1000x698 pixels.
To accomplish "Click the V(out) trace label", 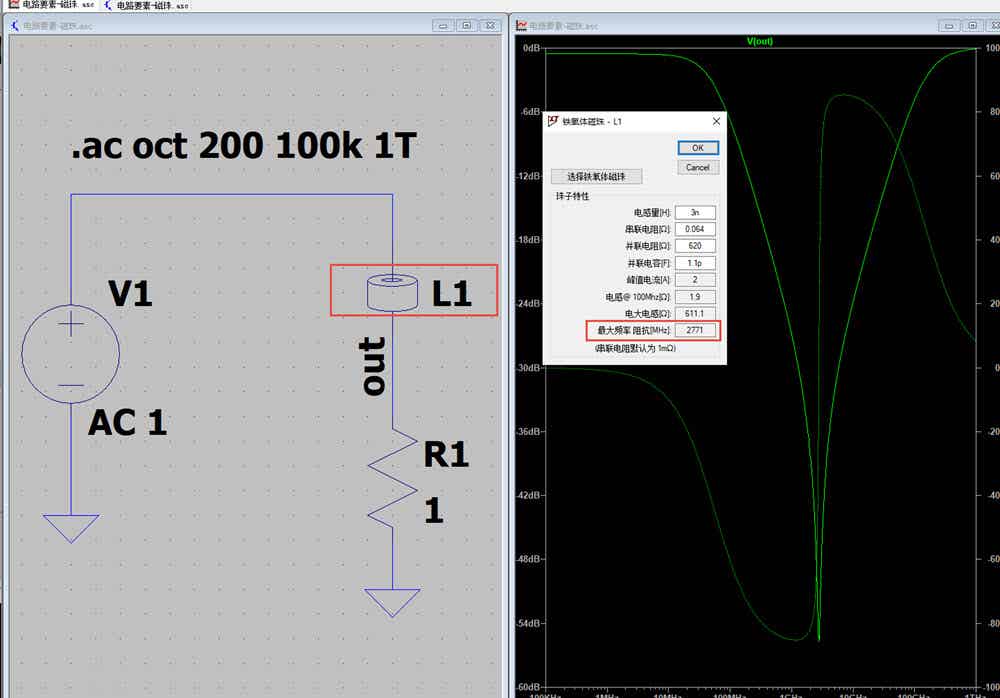I will [760, 41].
